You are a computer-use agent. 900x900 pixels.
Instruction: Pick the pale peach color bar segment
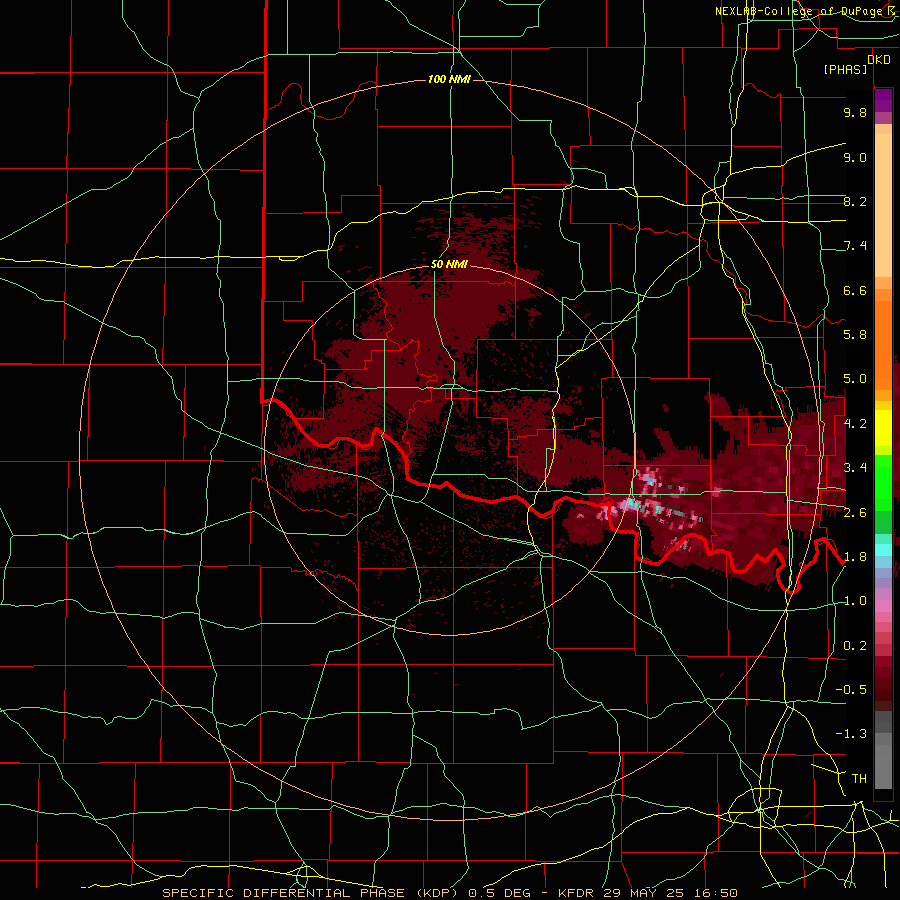pos(883,207)
